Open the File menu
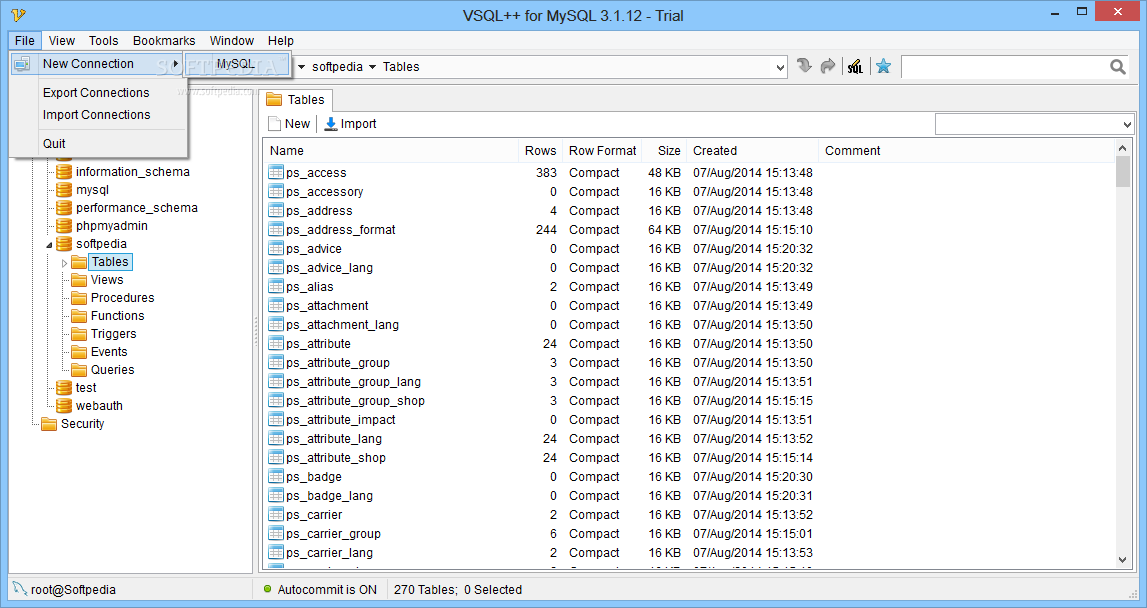 click(x=25, y=40)
